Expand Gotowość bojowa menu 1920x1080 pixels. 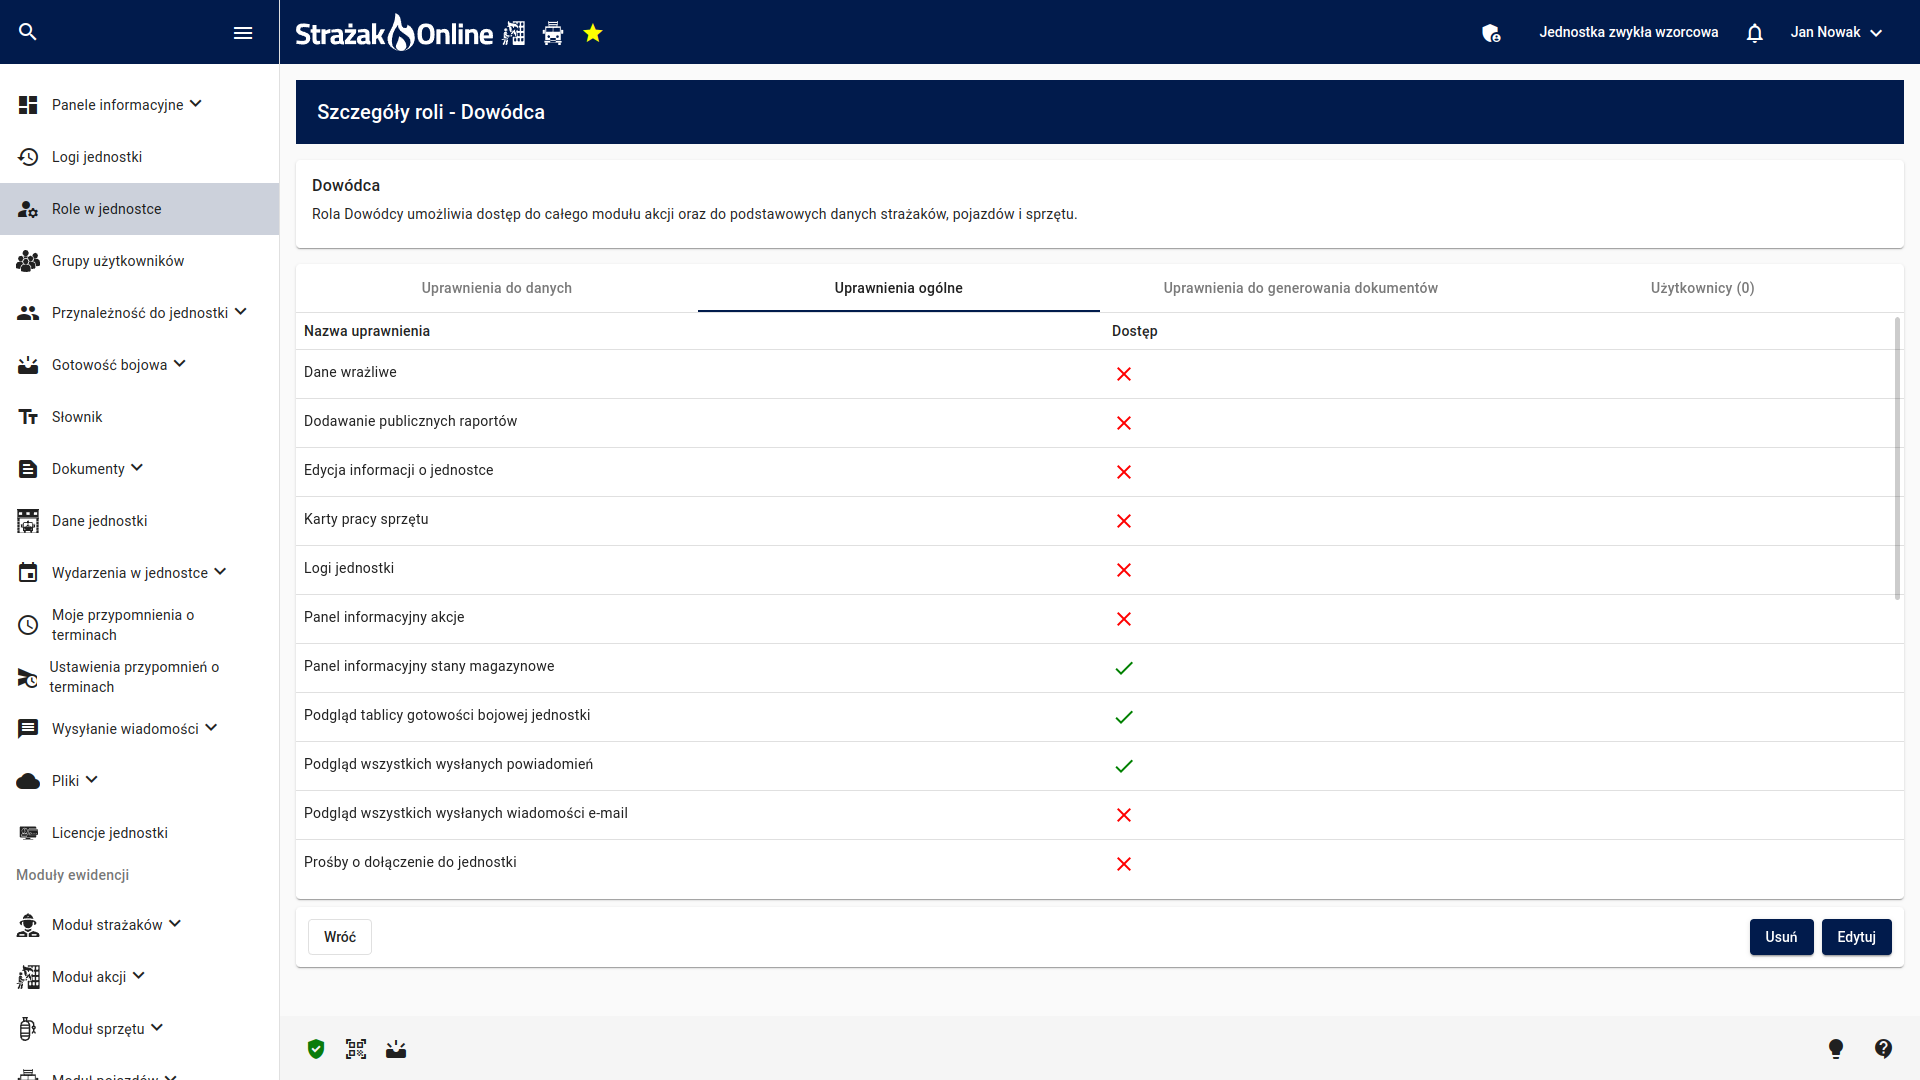[x=180, y=364]
